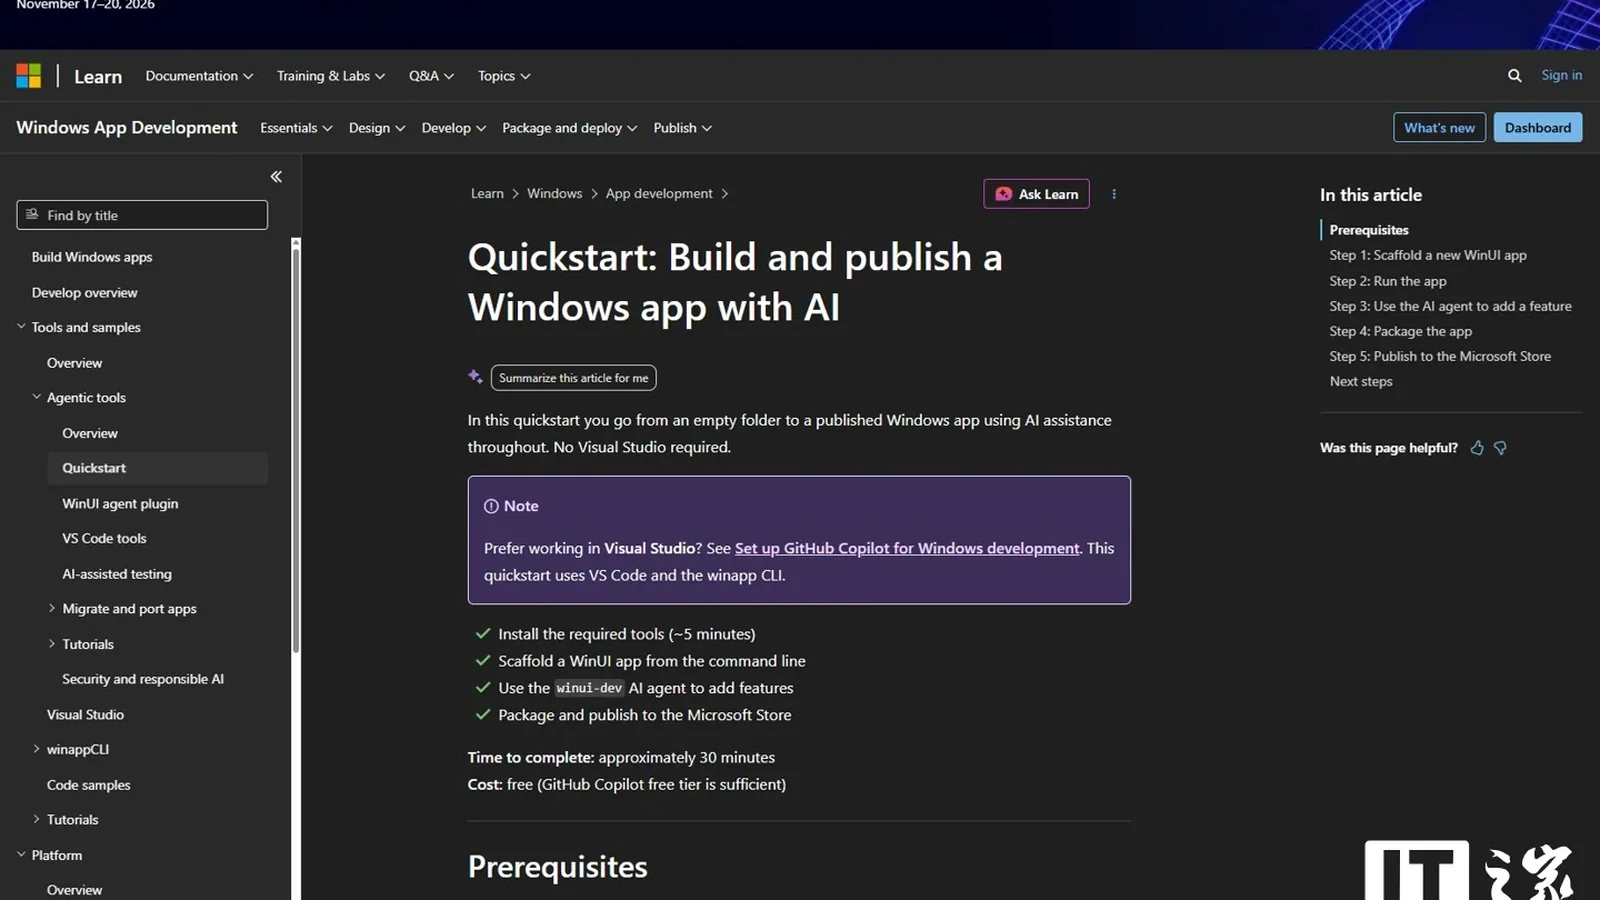Focus the Find by title field

pos(142,215)
